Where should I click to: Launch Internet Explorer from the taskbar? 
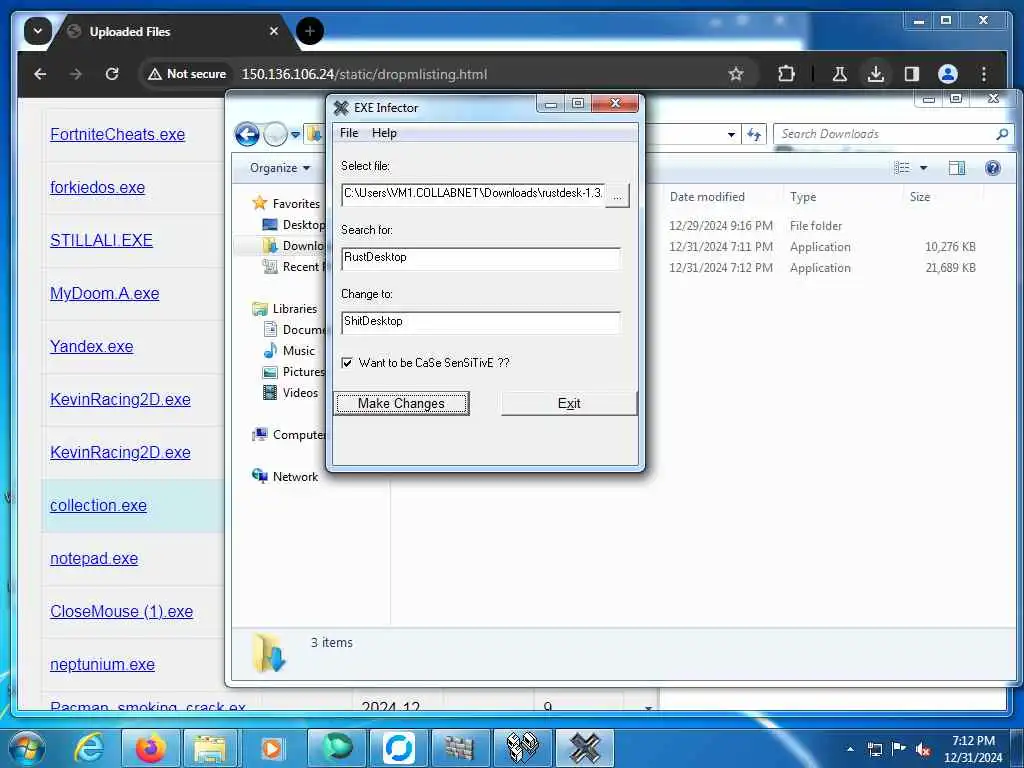pyautogui.click(x=88, y=748)
